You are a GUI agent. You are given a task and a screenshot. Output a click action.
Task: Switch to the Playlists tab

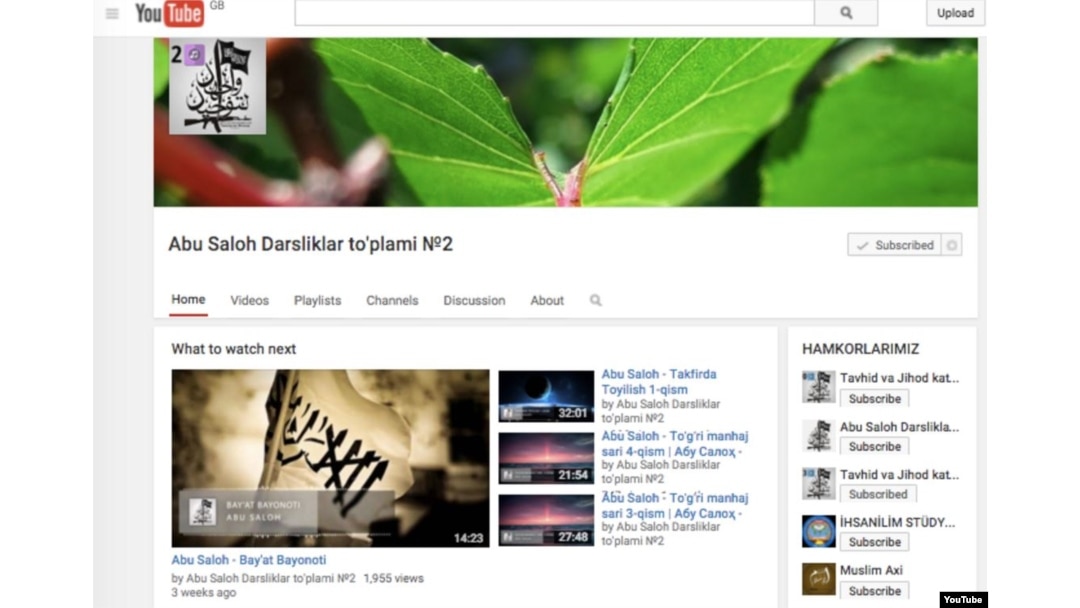tap(317, 300)
